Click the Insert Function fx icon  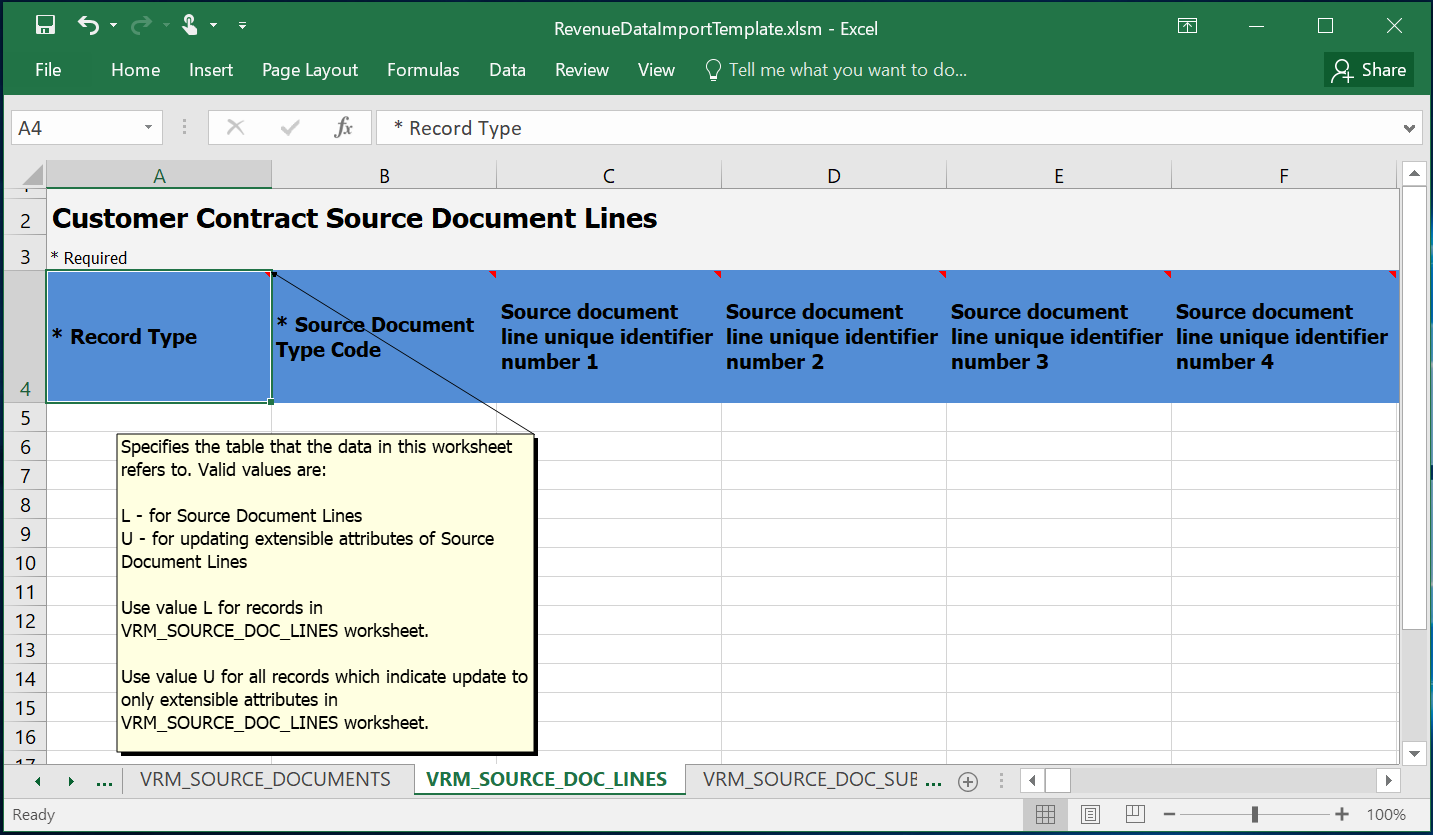(x=343, y=128)
